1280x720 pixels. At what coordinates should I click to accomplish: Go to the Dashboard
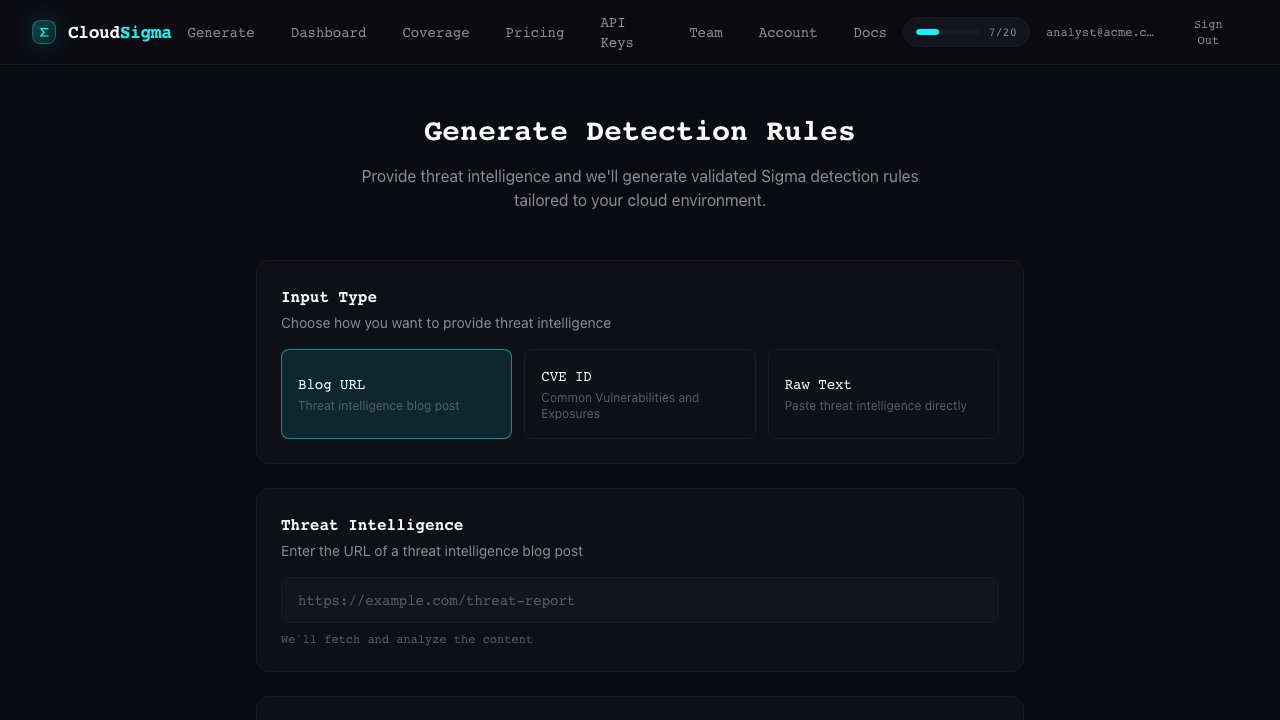click(328, 32)
